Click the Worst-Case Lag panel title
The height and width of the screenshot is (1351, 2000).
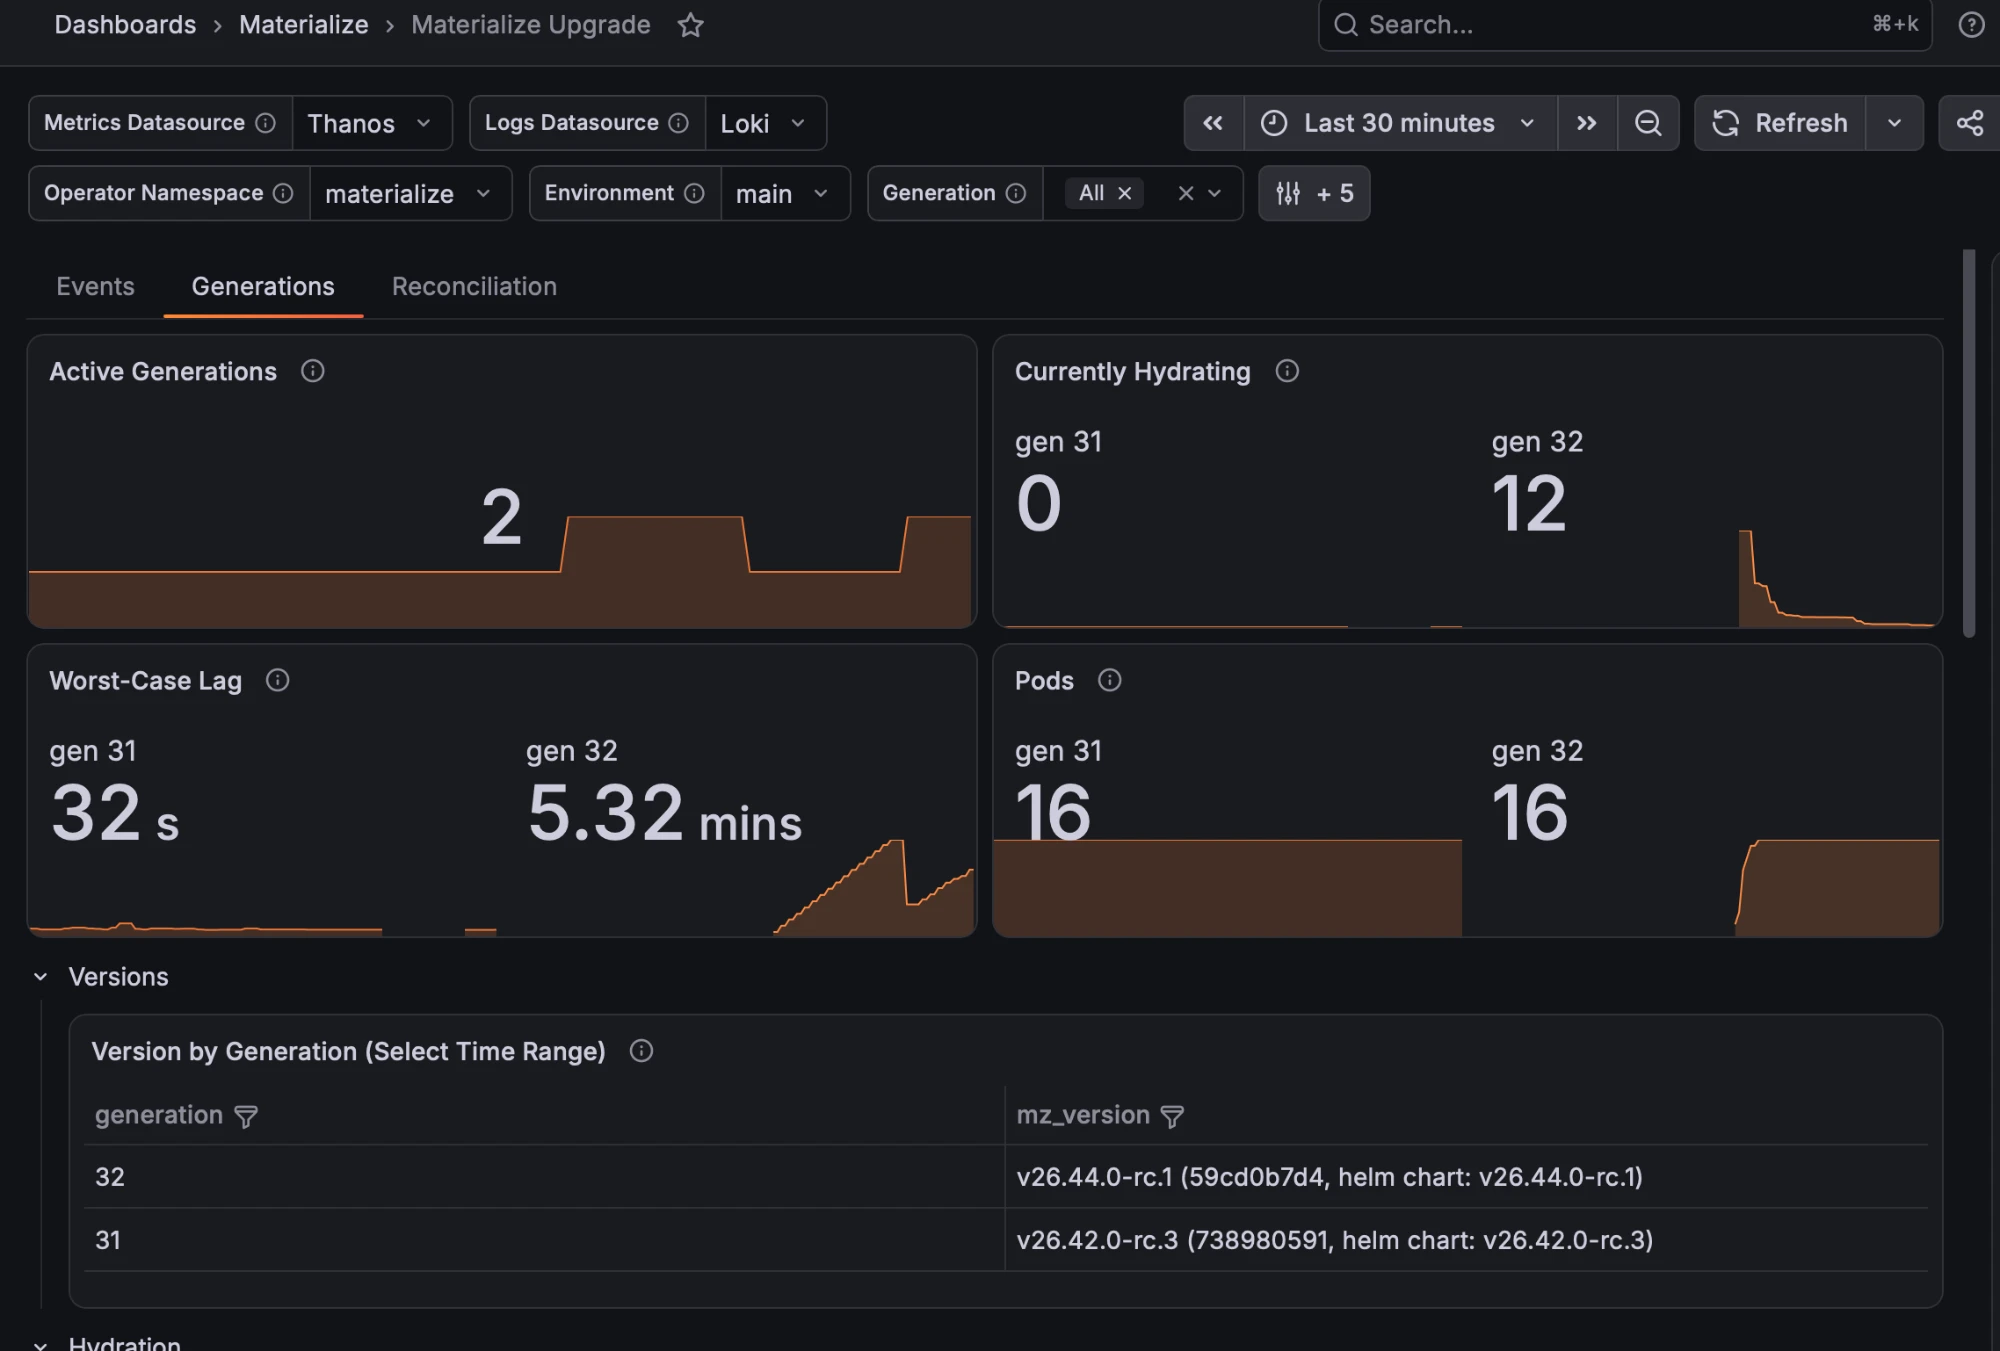coord(146,681)
